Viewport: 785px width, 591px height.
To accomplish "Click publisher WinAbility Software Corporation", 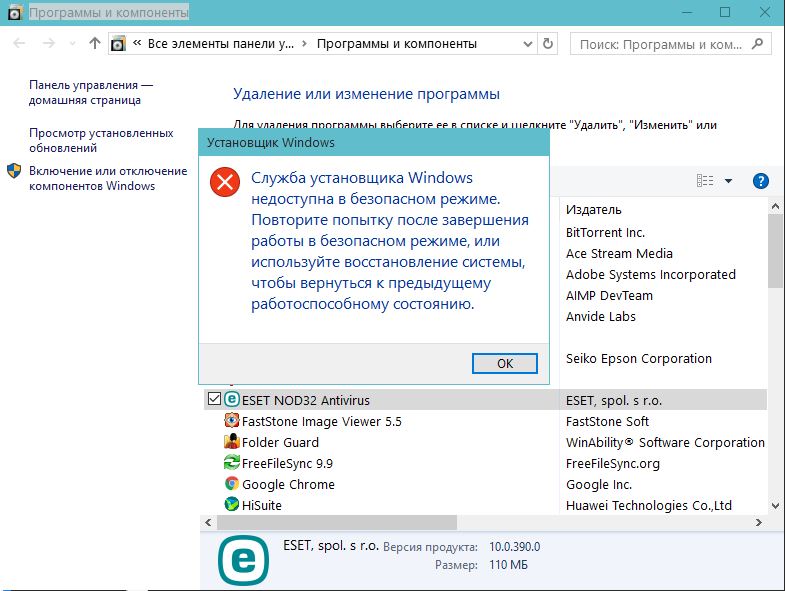I will click(665, 442).
